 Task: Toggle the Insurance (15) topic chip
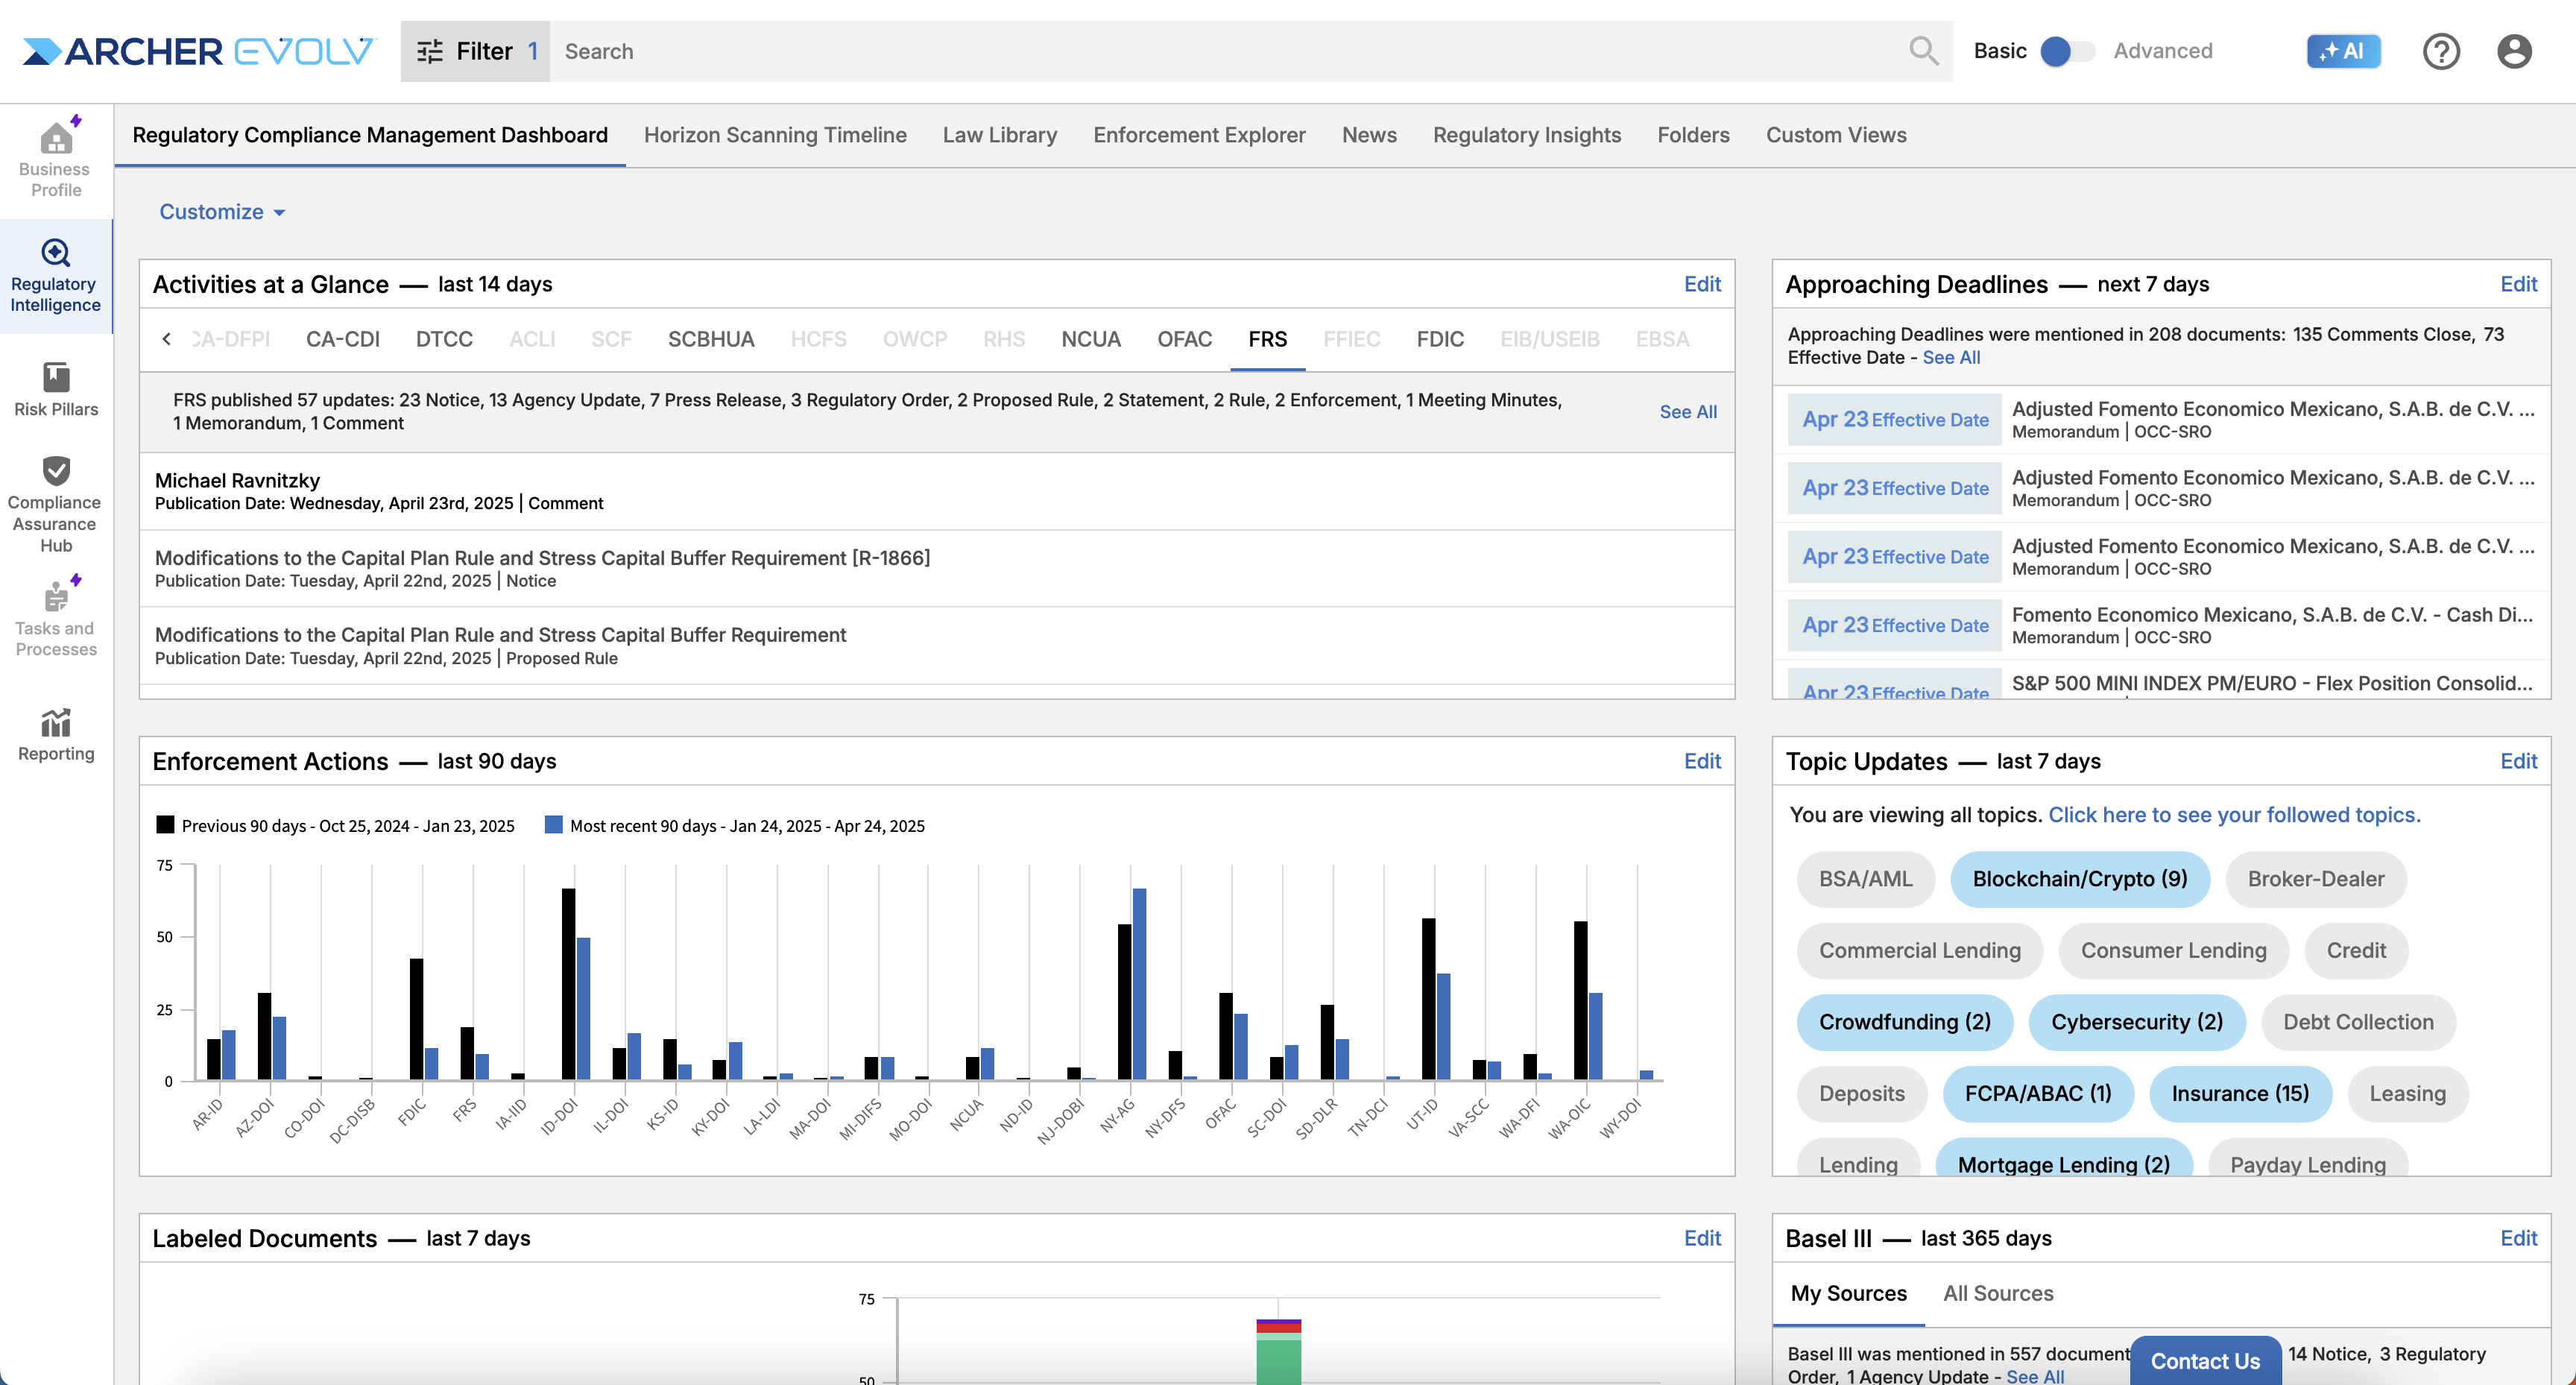(x=2240, y=1093)
